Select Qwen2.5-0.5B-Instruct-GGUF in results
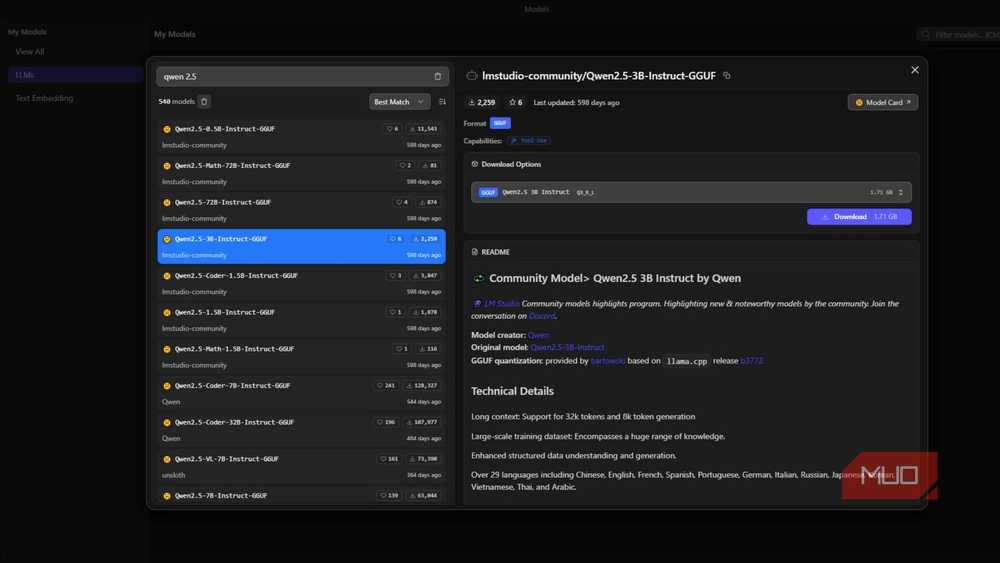Screen dimensions: 1000x563 tap(301, 136)
